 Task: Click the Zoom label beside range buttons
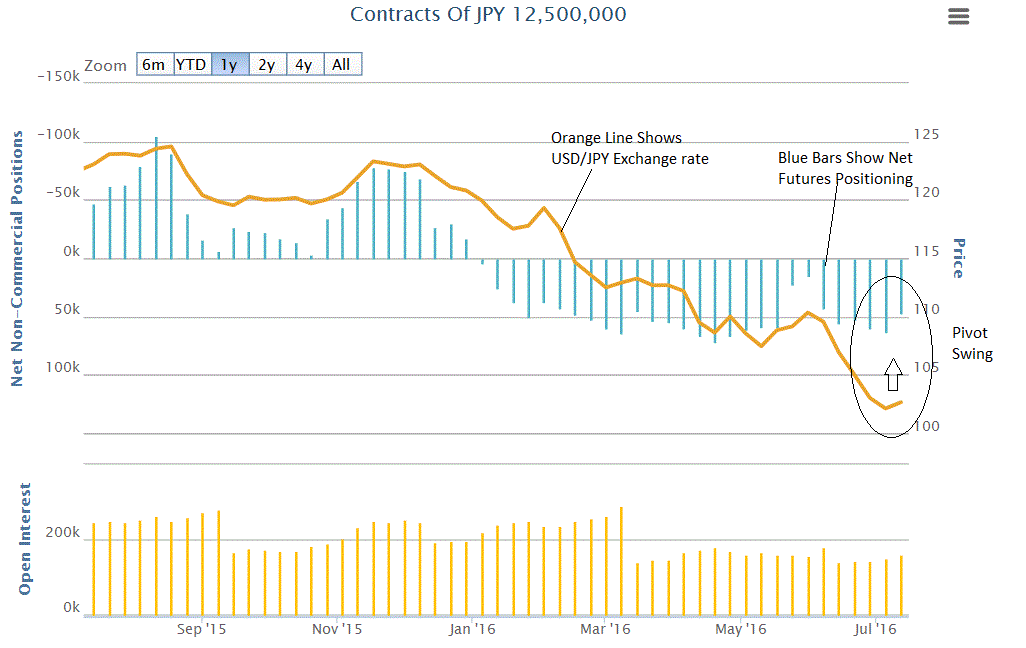(106, 66)
